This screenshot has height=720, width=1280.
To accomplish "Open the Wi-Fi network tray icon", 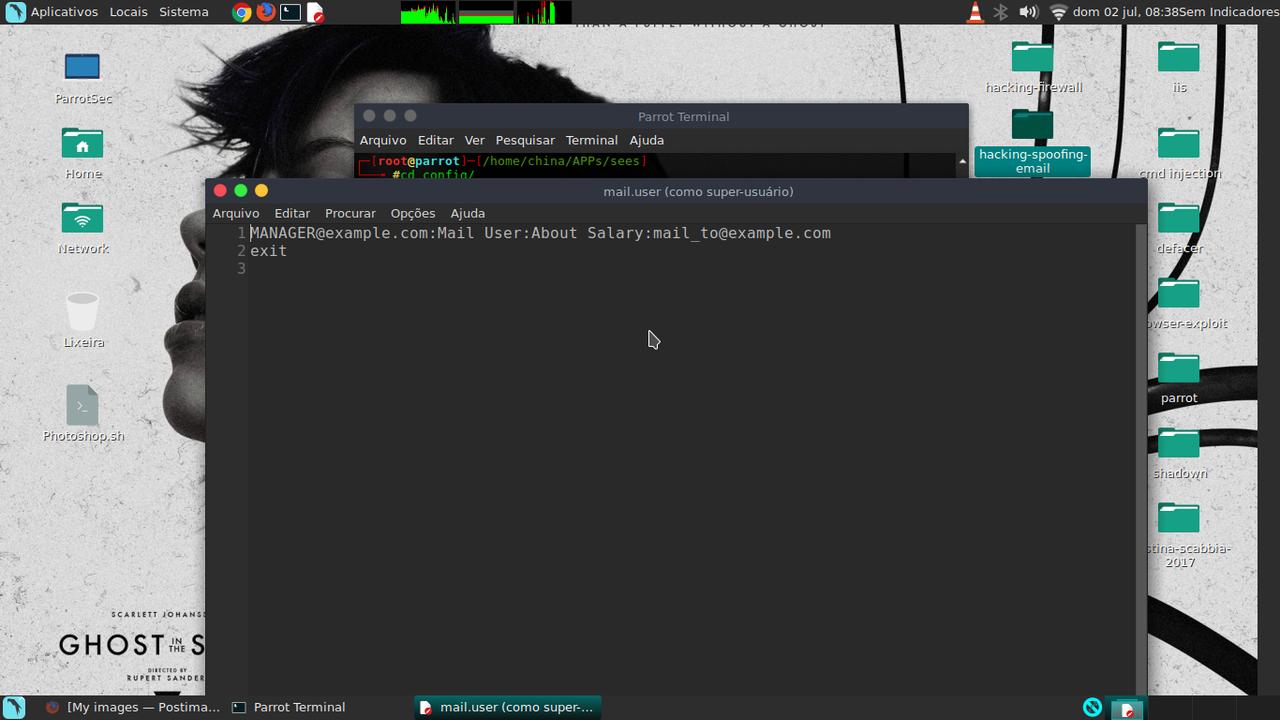I will tap(1059, 12).
